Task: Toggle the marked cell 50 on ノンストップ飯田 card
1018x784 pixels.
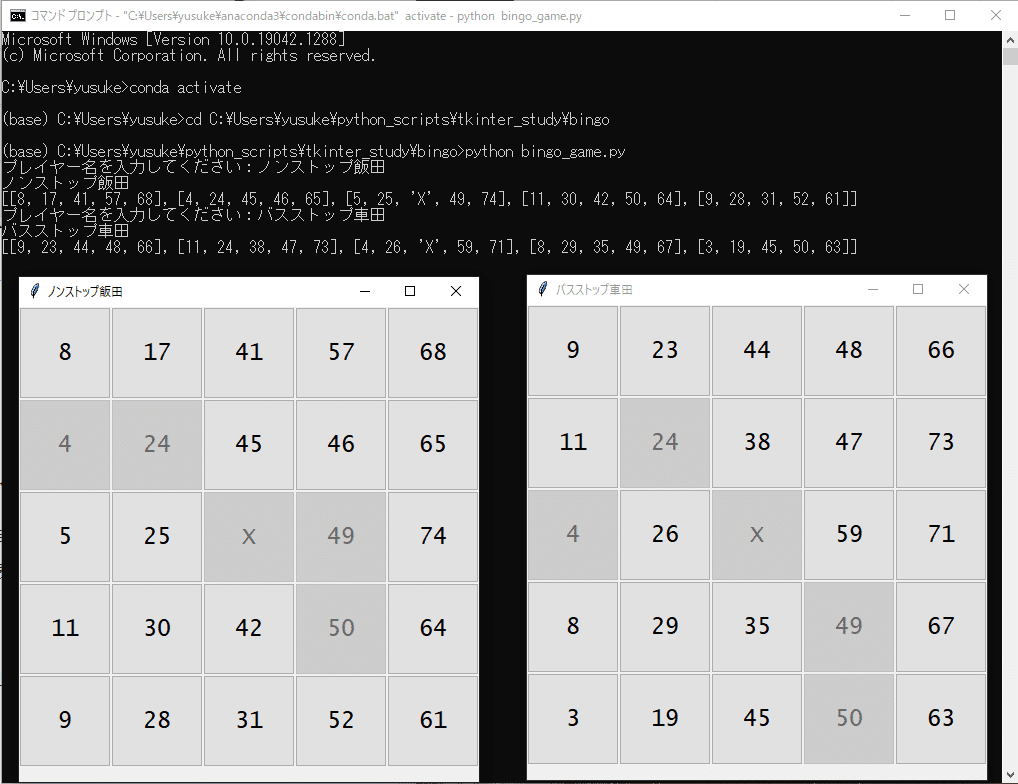Action: pyautogui.click(x=340, y=628)
